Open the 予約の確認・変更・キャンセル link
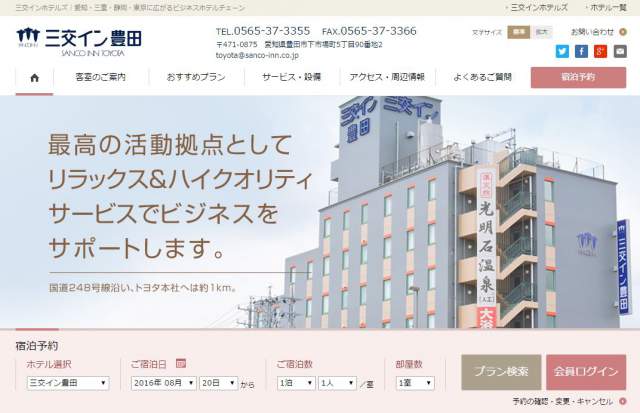 [563, 402]
